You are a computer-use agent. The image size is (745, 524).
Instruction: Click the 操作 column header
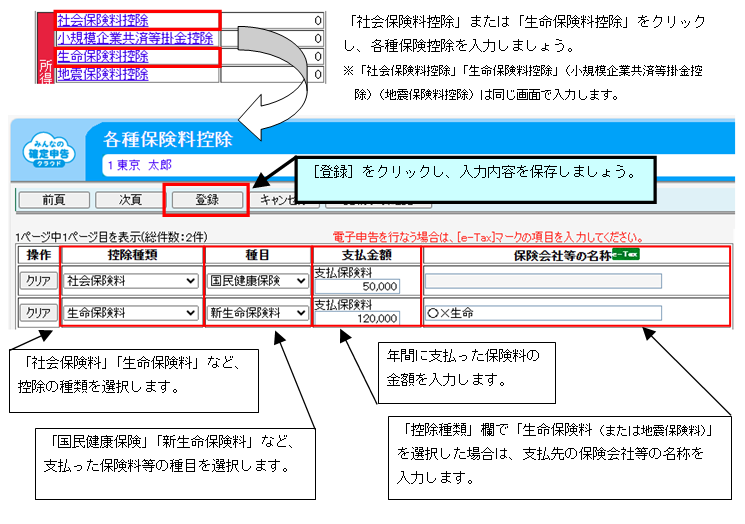(38, 255)
